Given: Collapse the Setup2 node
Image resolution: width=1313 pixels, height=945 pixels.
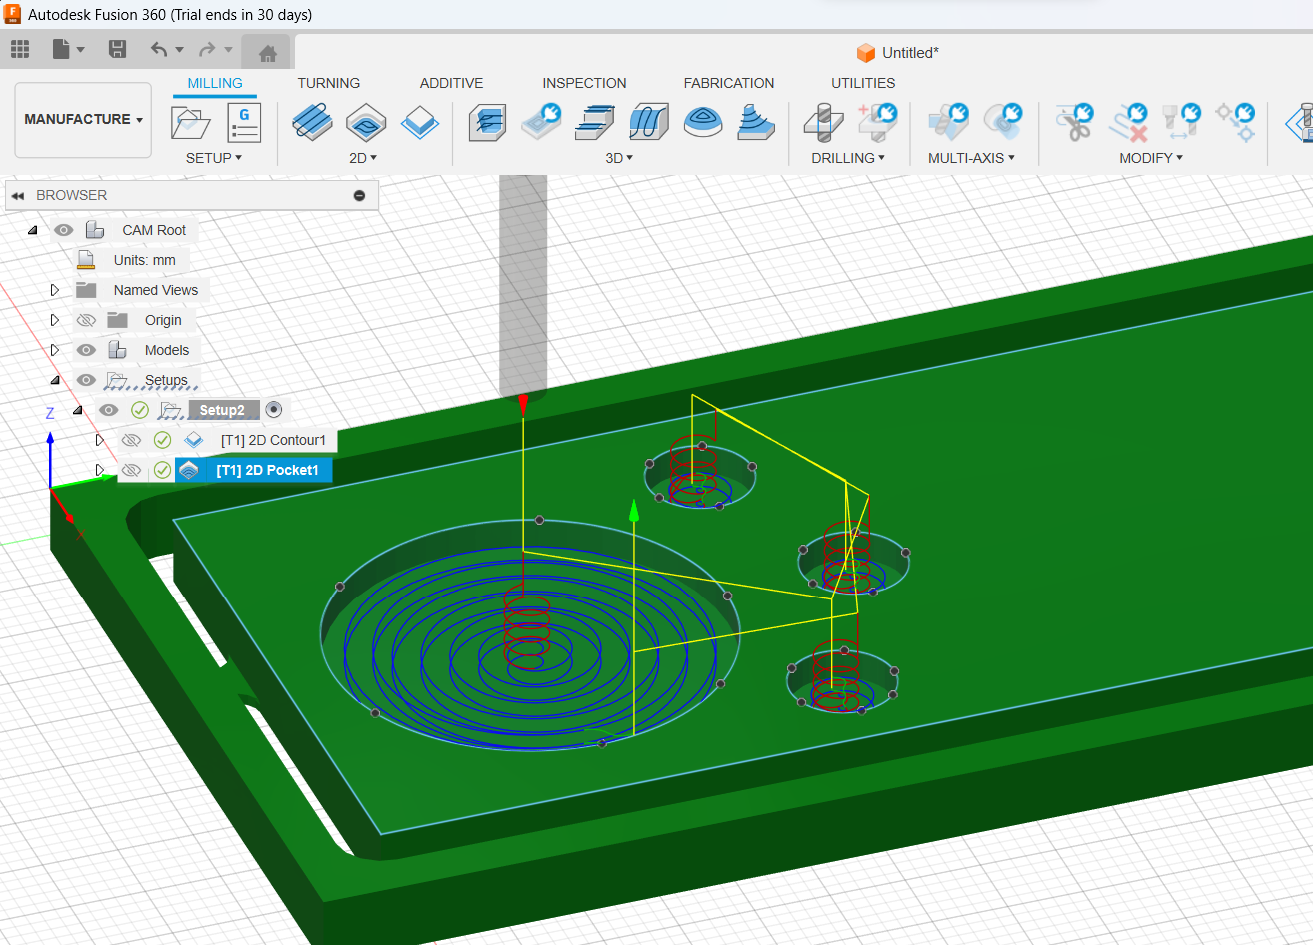Looking at the screenshot, I should click(78, 411).
